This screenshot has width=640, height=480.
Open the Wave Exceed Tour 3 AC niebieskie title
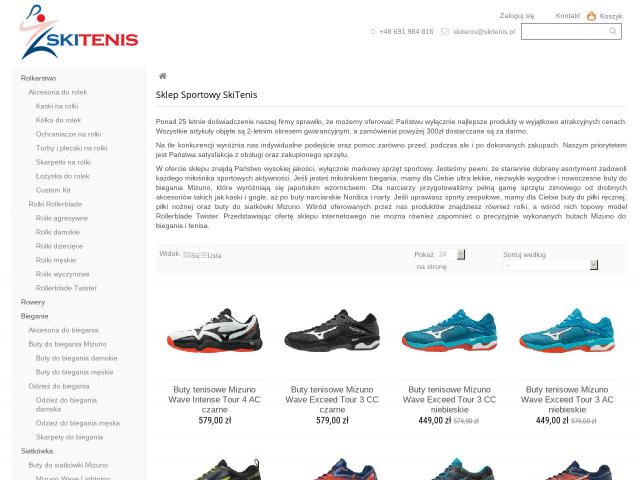coord(567,399)
